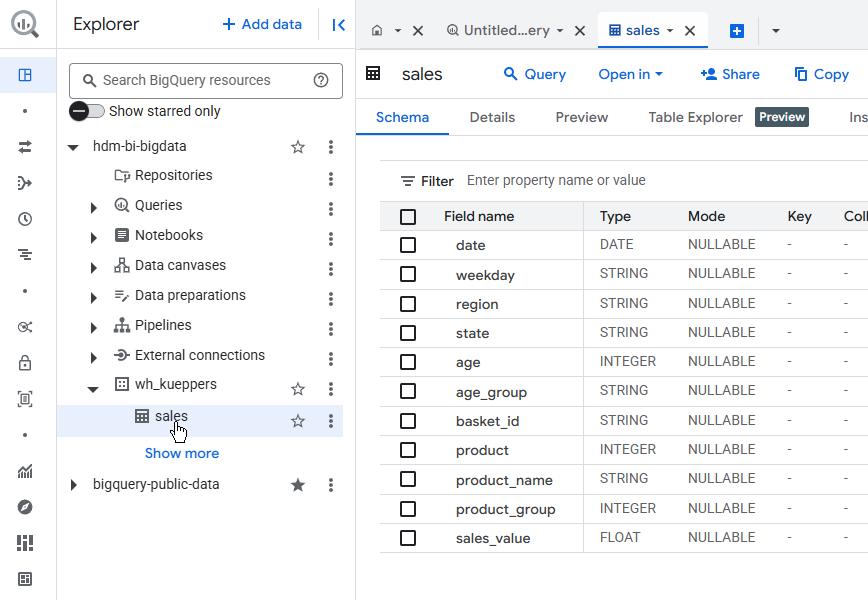Image resolution: width=868 pixels, height=600 pixels.
Task: Open actions menu for Pipelines
Action: coord(331,329)
